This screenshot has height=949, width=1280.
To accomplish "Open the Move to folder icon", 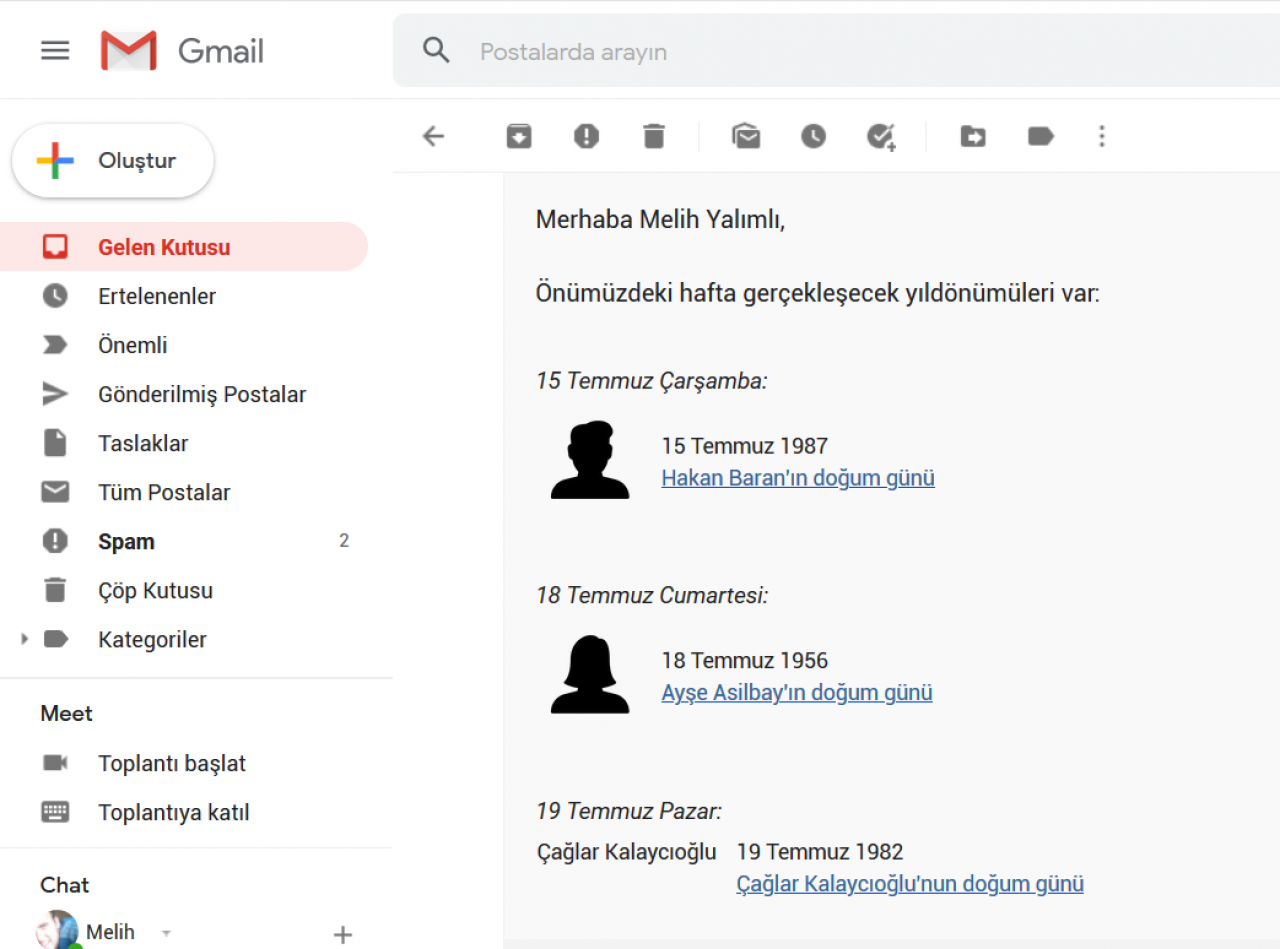I will 973,136.
